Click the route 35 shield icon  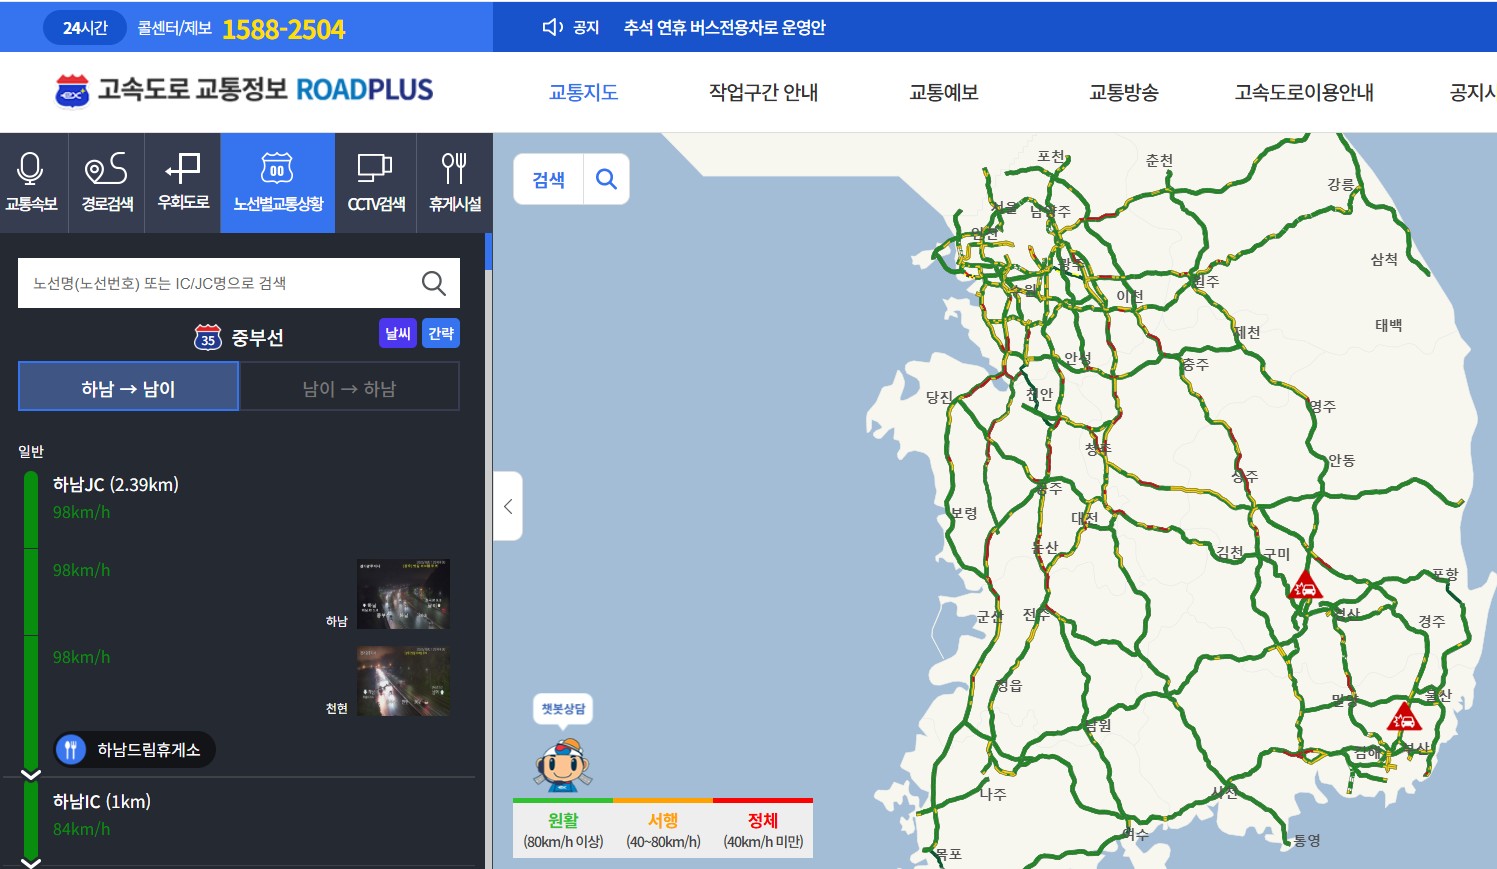(x=207, y=337)
